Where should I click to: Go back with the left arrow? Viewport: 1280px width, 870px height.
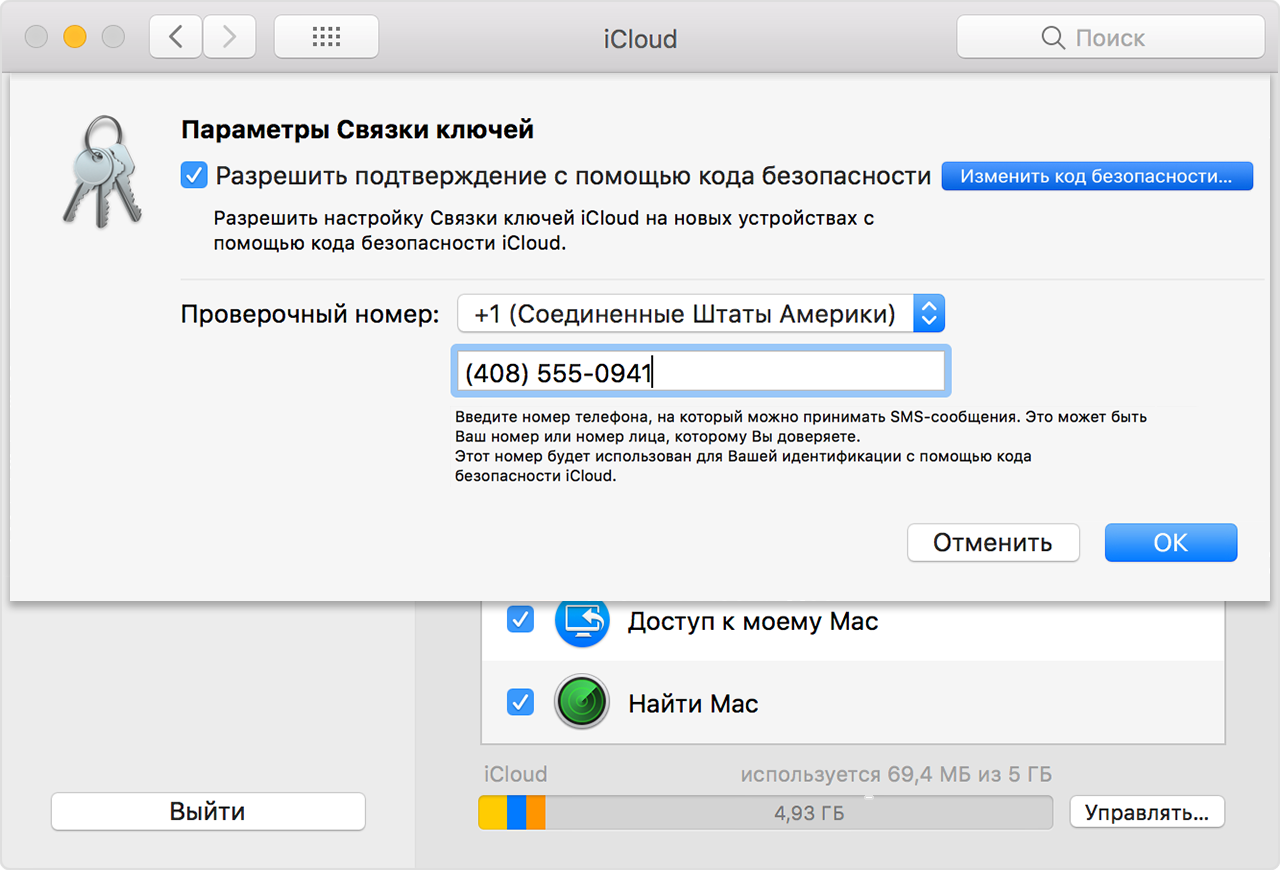click(x=176, y=38)
